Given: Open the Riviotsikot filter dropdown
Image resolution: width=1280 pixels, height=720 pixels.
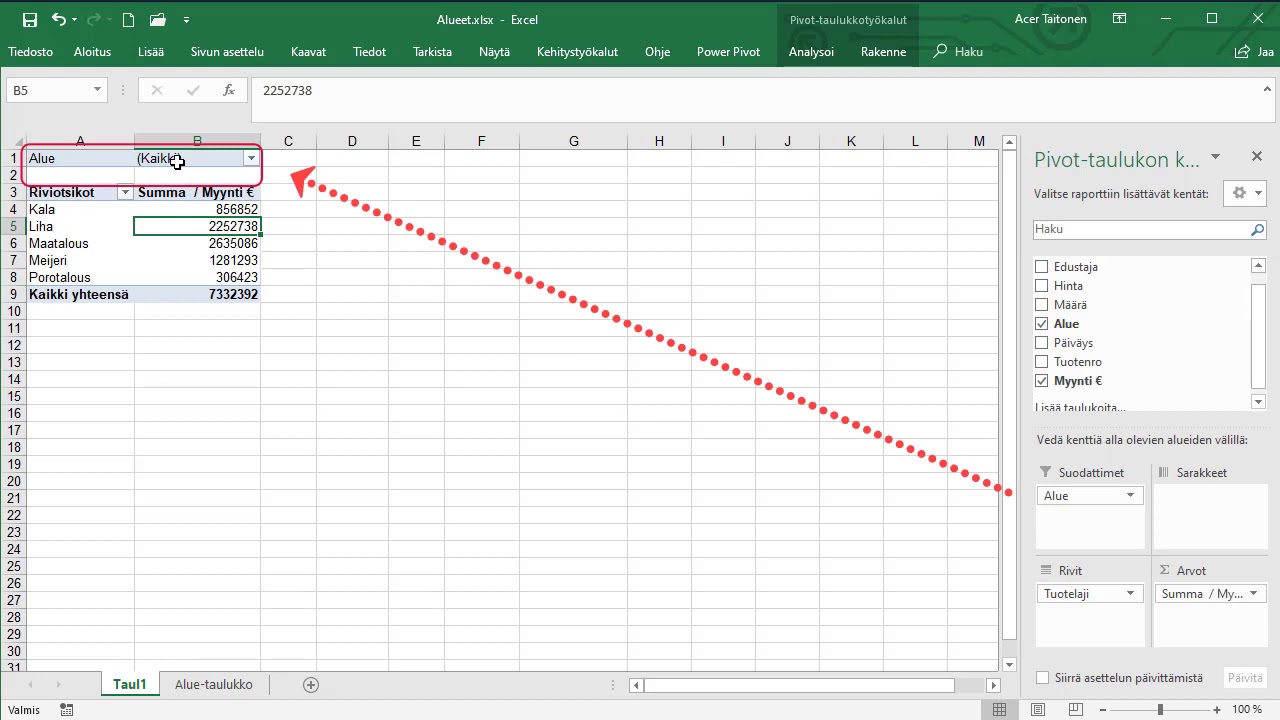Looking at the screenshot, I should pyautogui.click(x=125, y=192).
